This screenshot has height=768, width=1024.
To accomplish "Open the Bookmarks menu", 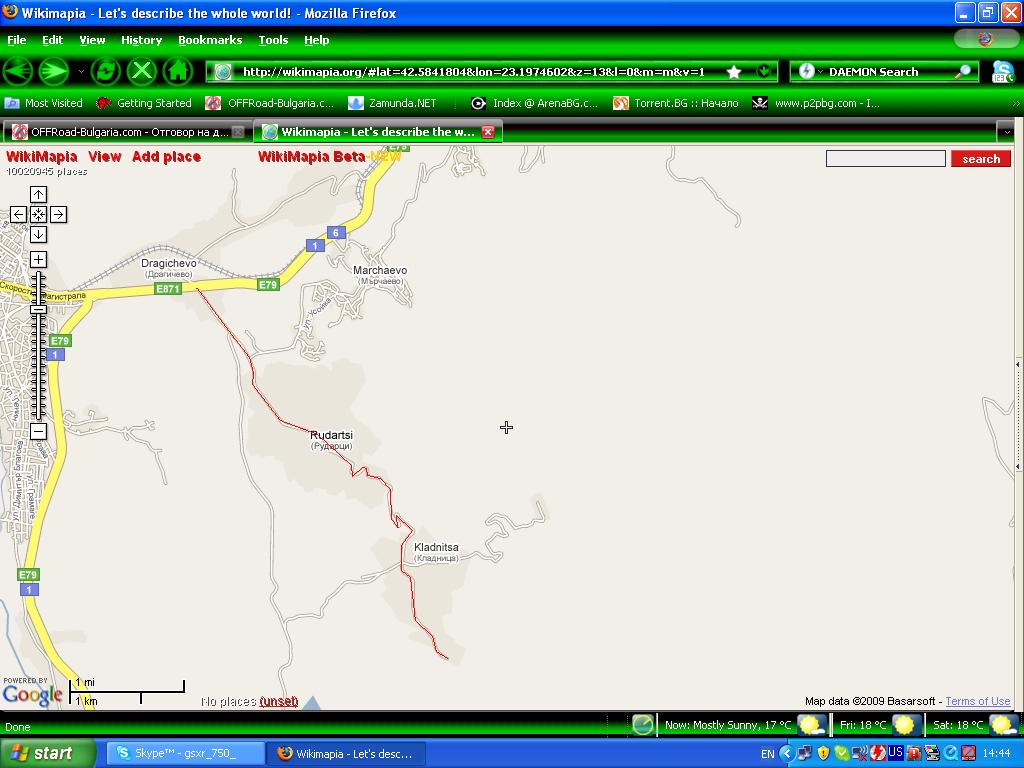I will click(x=210, y=40).
